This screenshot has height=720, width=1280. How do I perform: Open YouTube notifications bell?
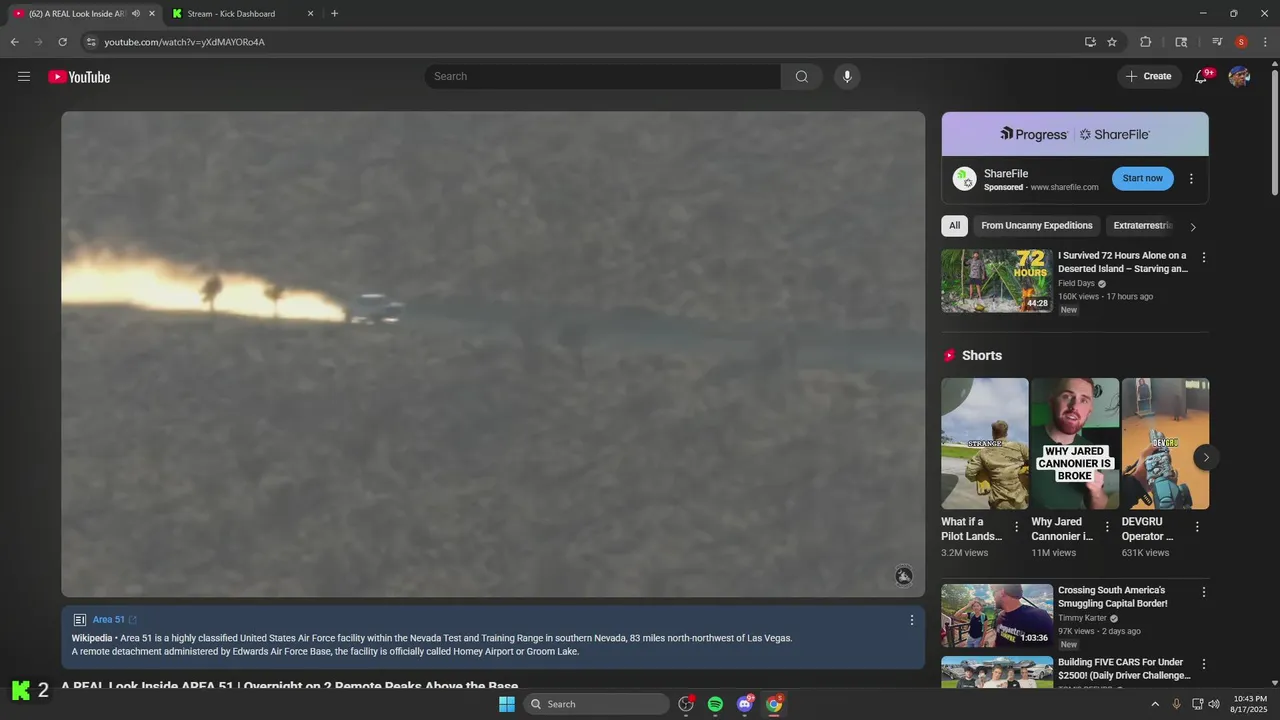point(1202,76)
